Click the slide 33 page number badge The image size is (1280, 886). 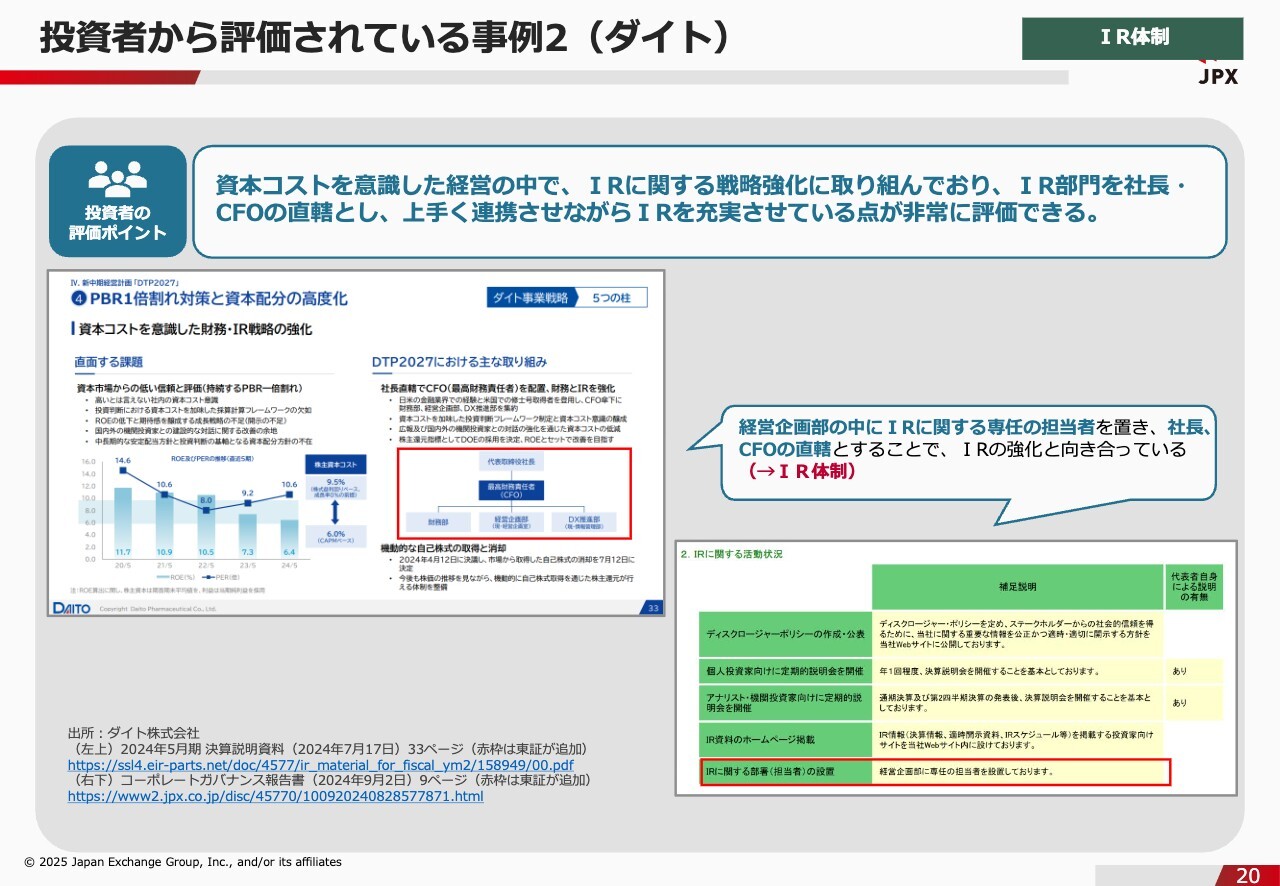653,607
